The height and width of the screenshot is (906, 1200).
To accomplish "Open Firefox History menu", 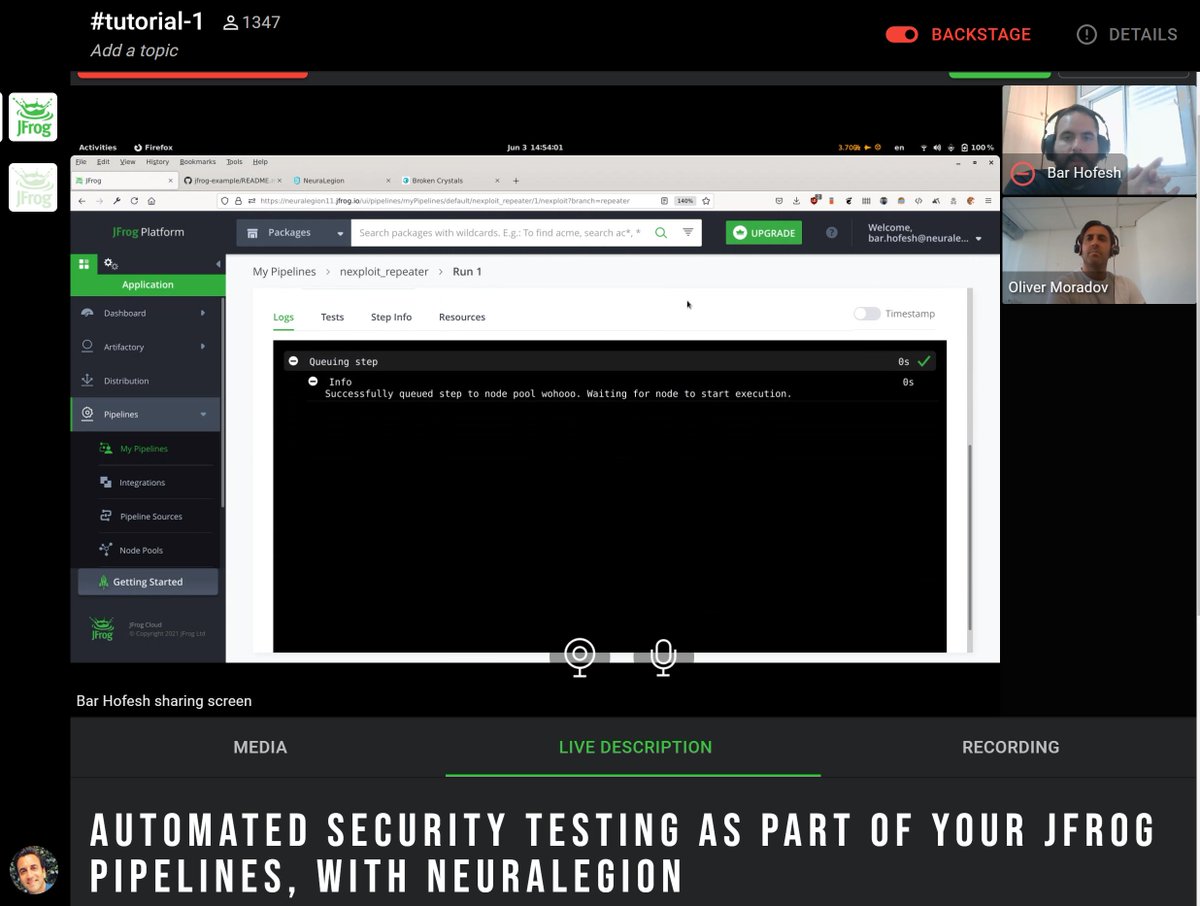I will (x=158, y=161).
